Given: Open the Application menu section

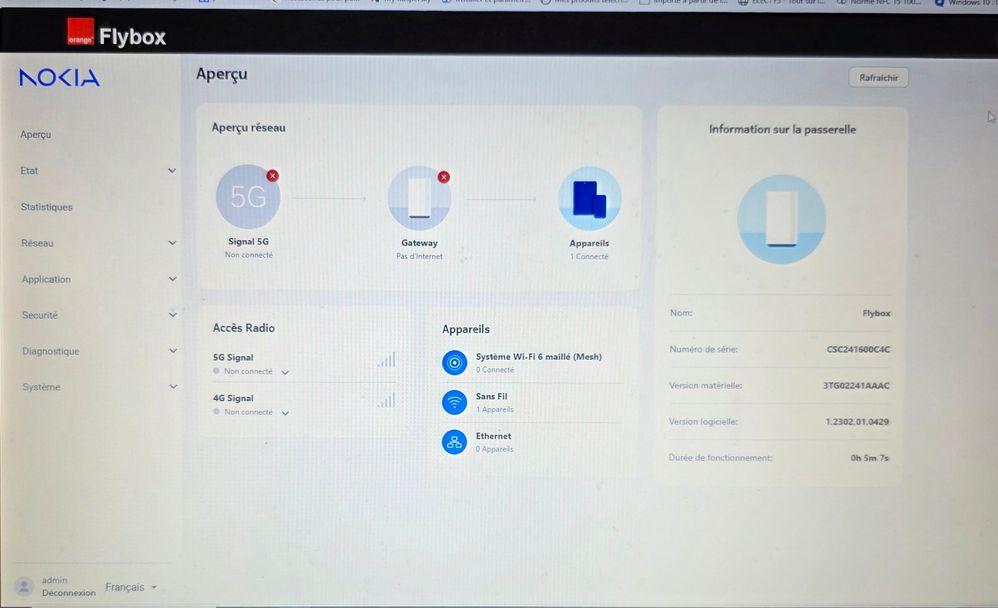Looking at the screenshot, I should [46, 279].
